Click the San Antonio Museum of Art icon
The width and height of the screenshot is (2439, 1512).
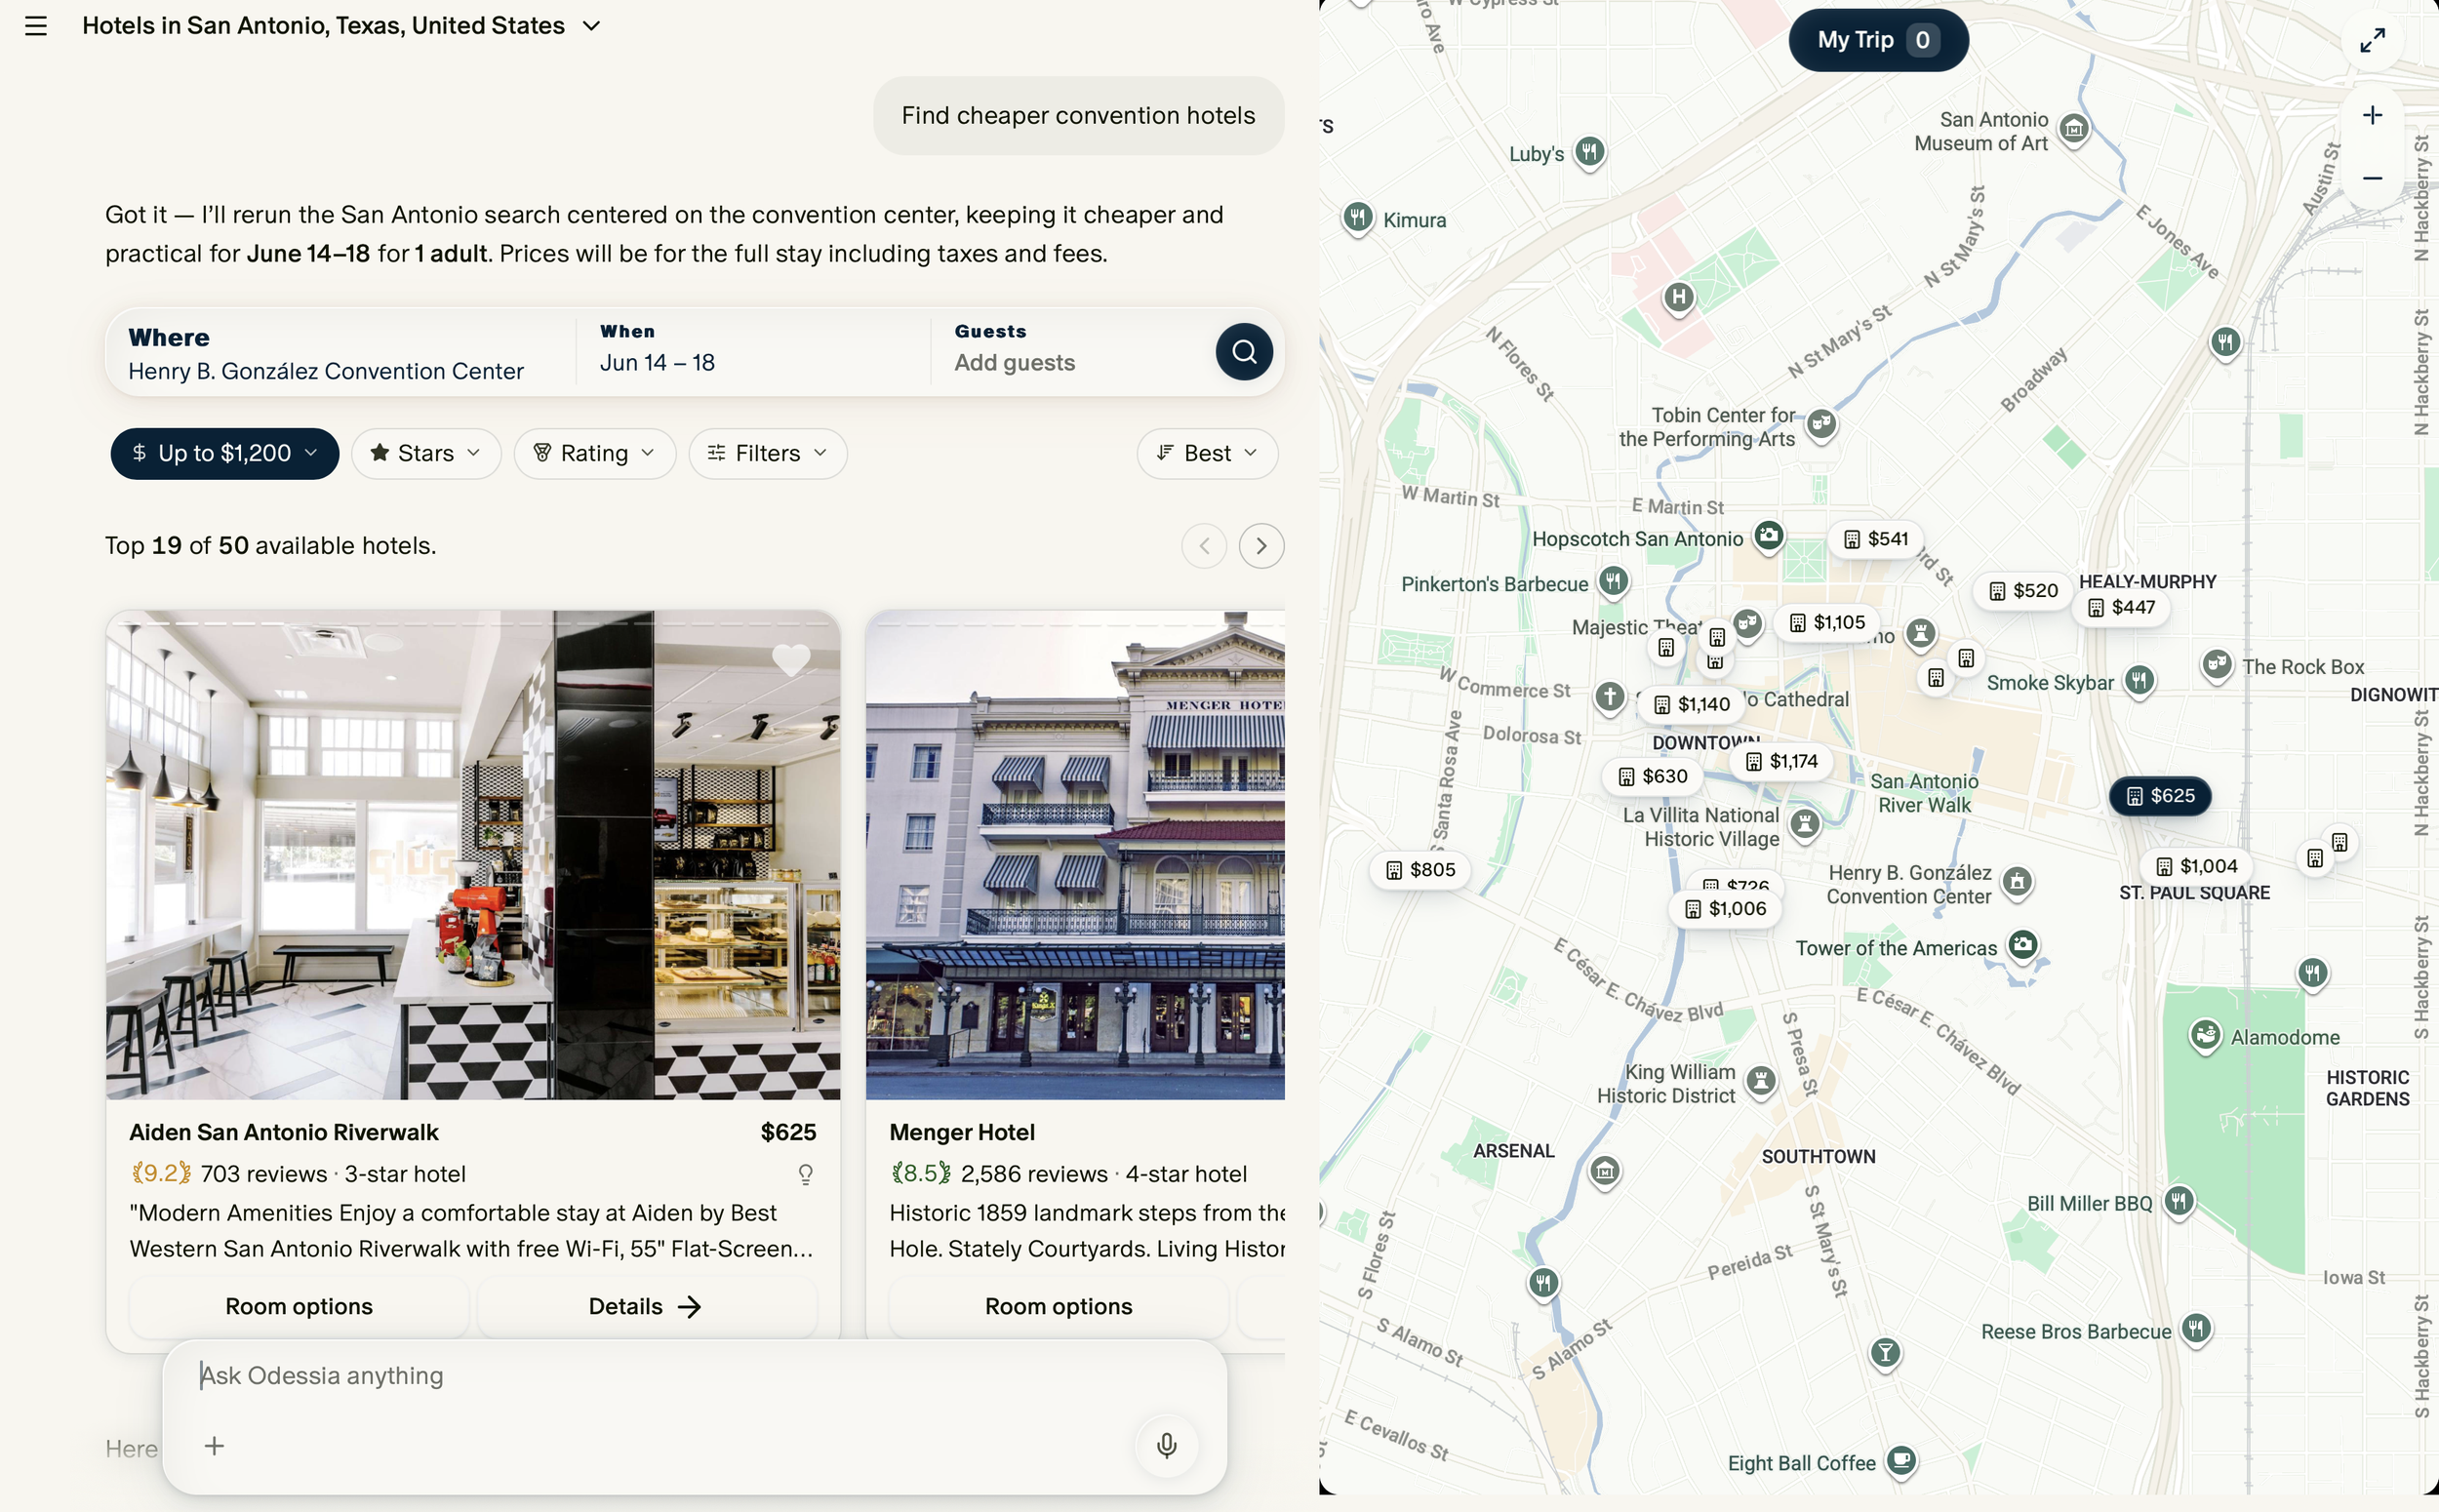2074,129
